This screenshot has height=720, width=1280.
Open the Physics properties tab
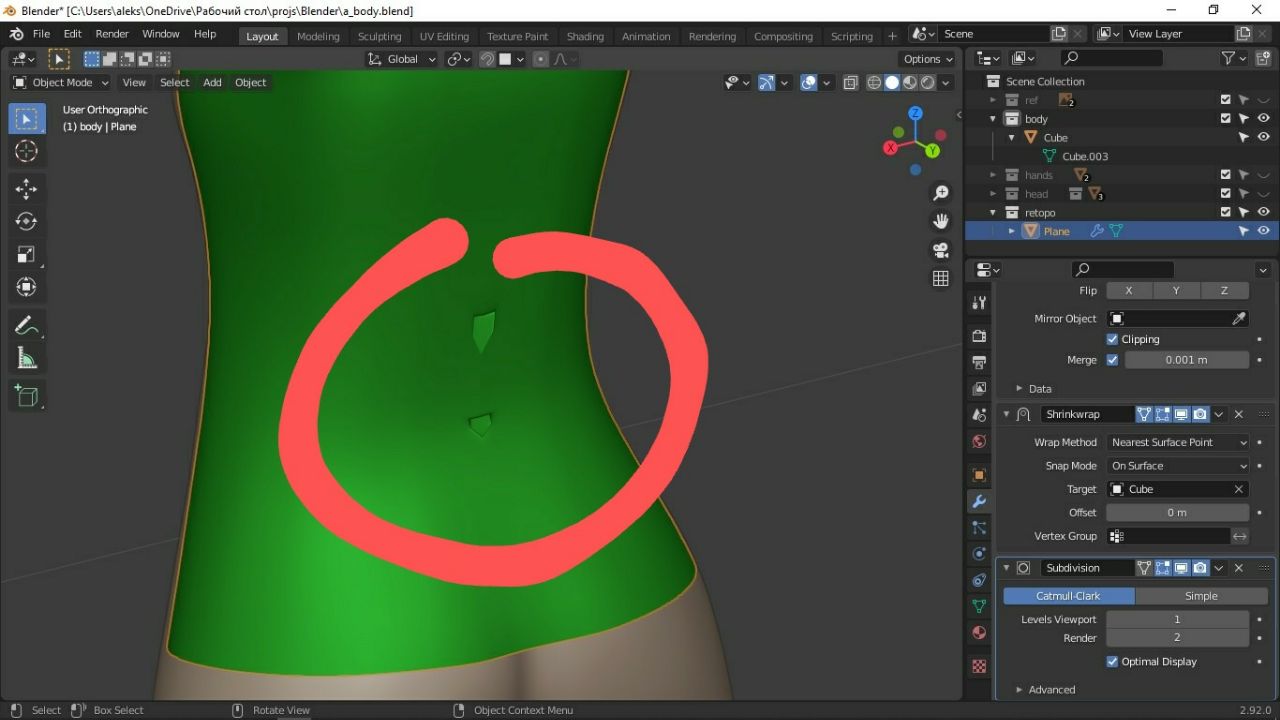[979, 553]
